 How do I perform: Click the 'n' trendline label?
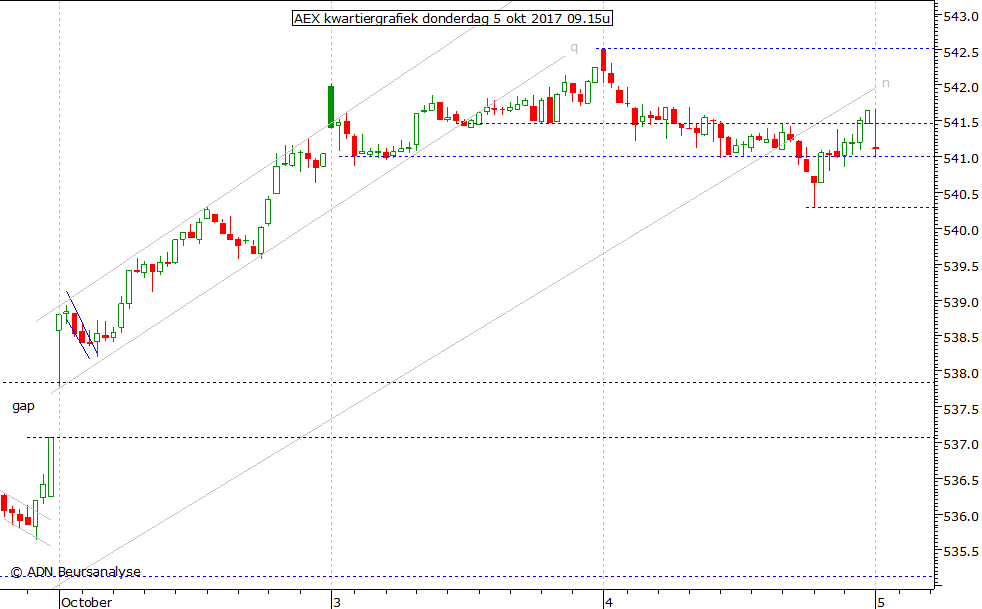[886, 83]
